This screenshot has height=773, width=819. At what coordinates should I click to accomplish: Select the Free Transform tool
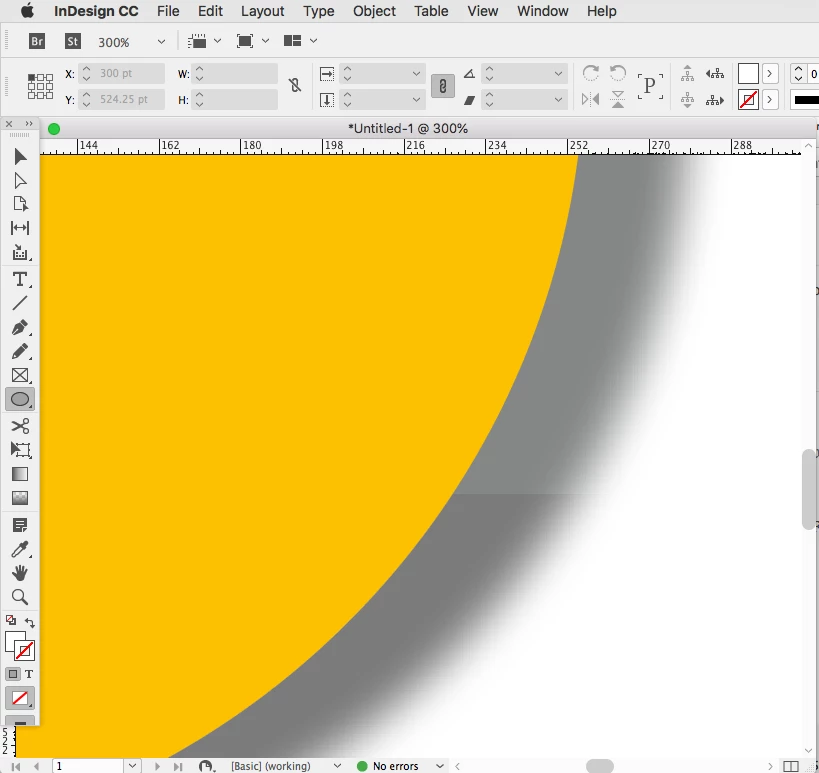(20, 450)
